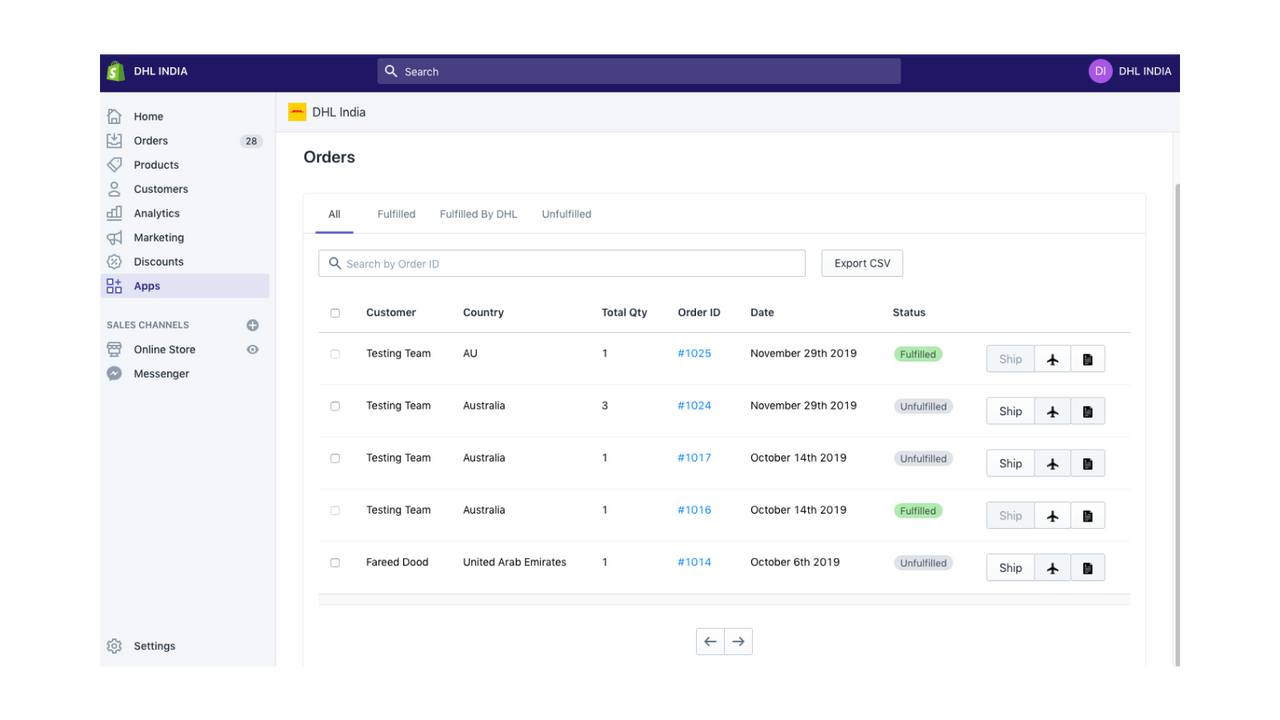The image size is (1280, 720).
Task: View Online Store eye icon
Action: tap(253, 349)
